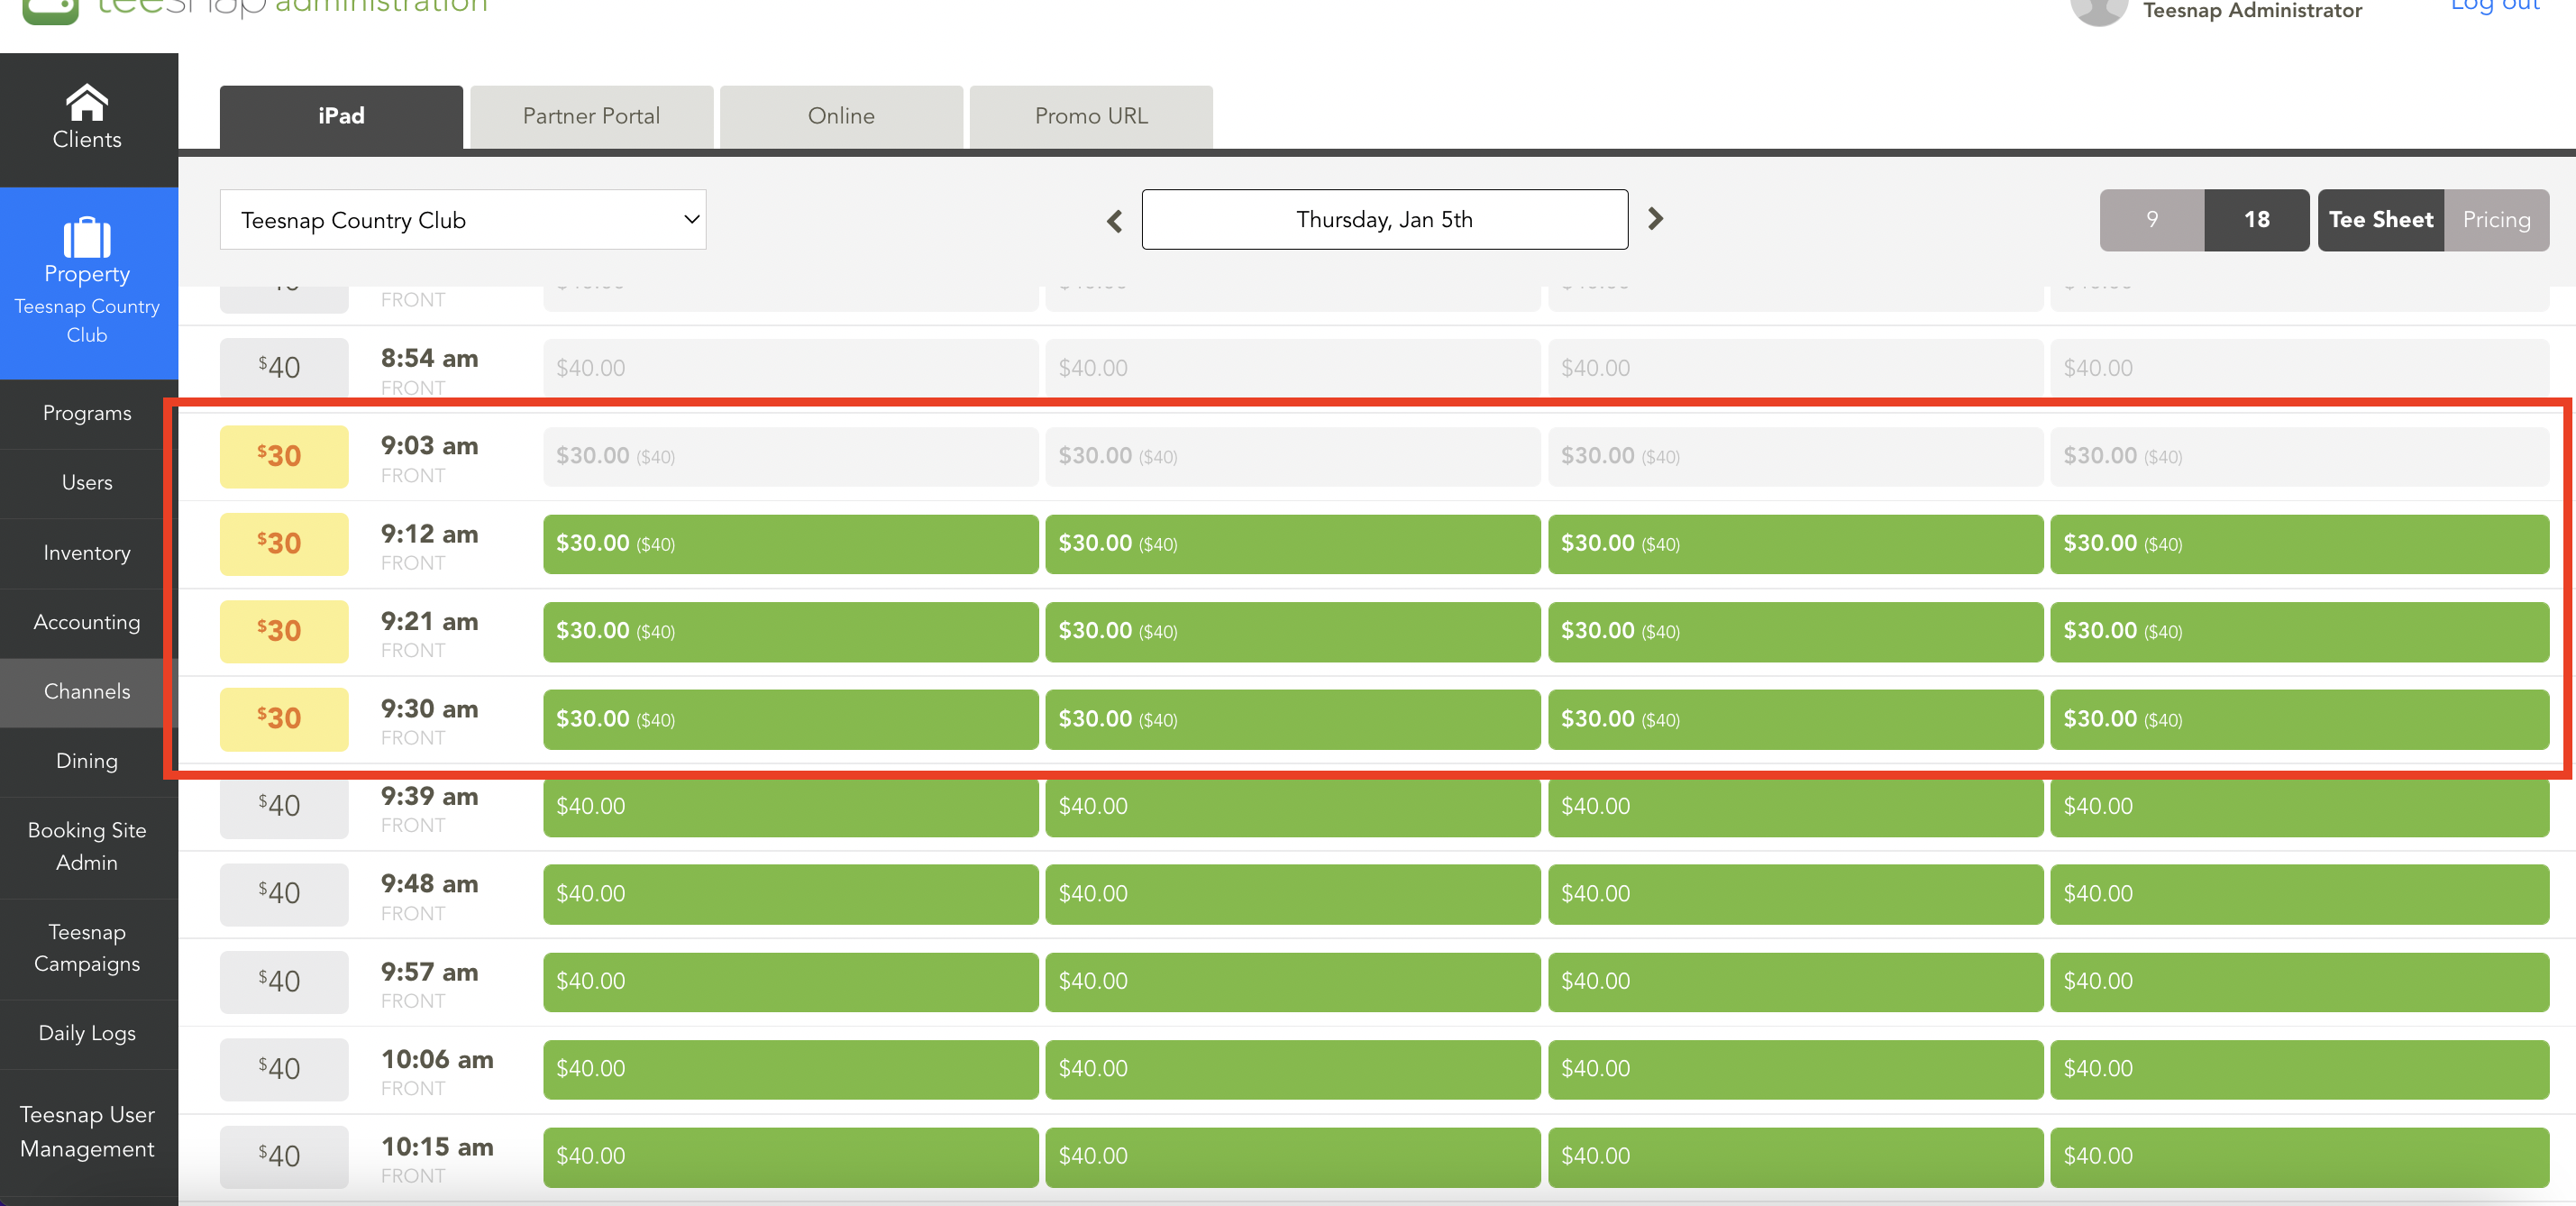Select 18-hole view toggle

[x=2256, y=218]
